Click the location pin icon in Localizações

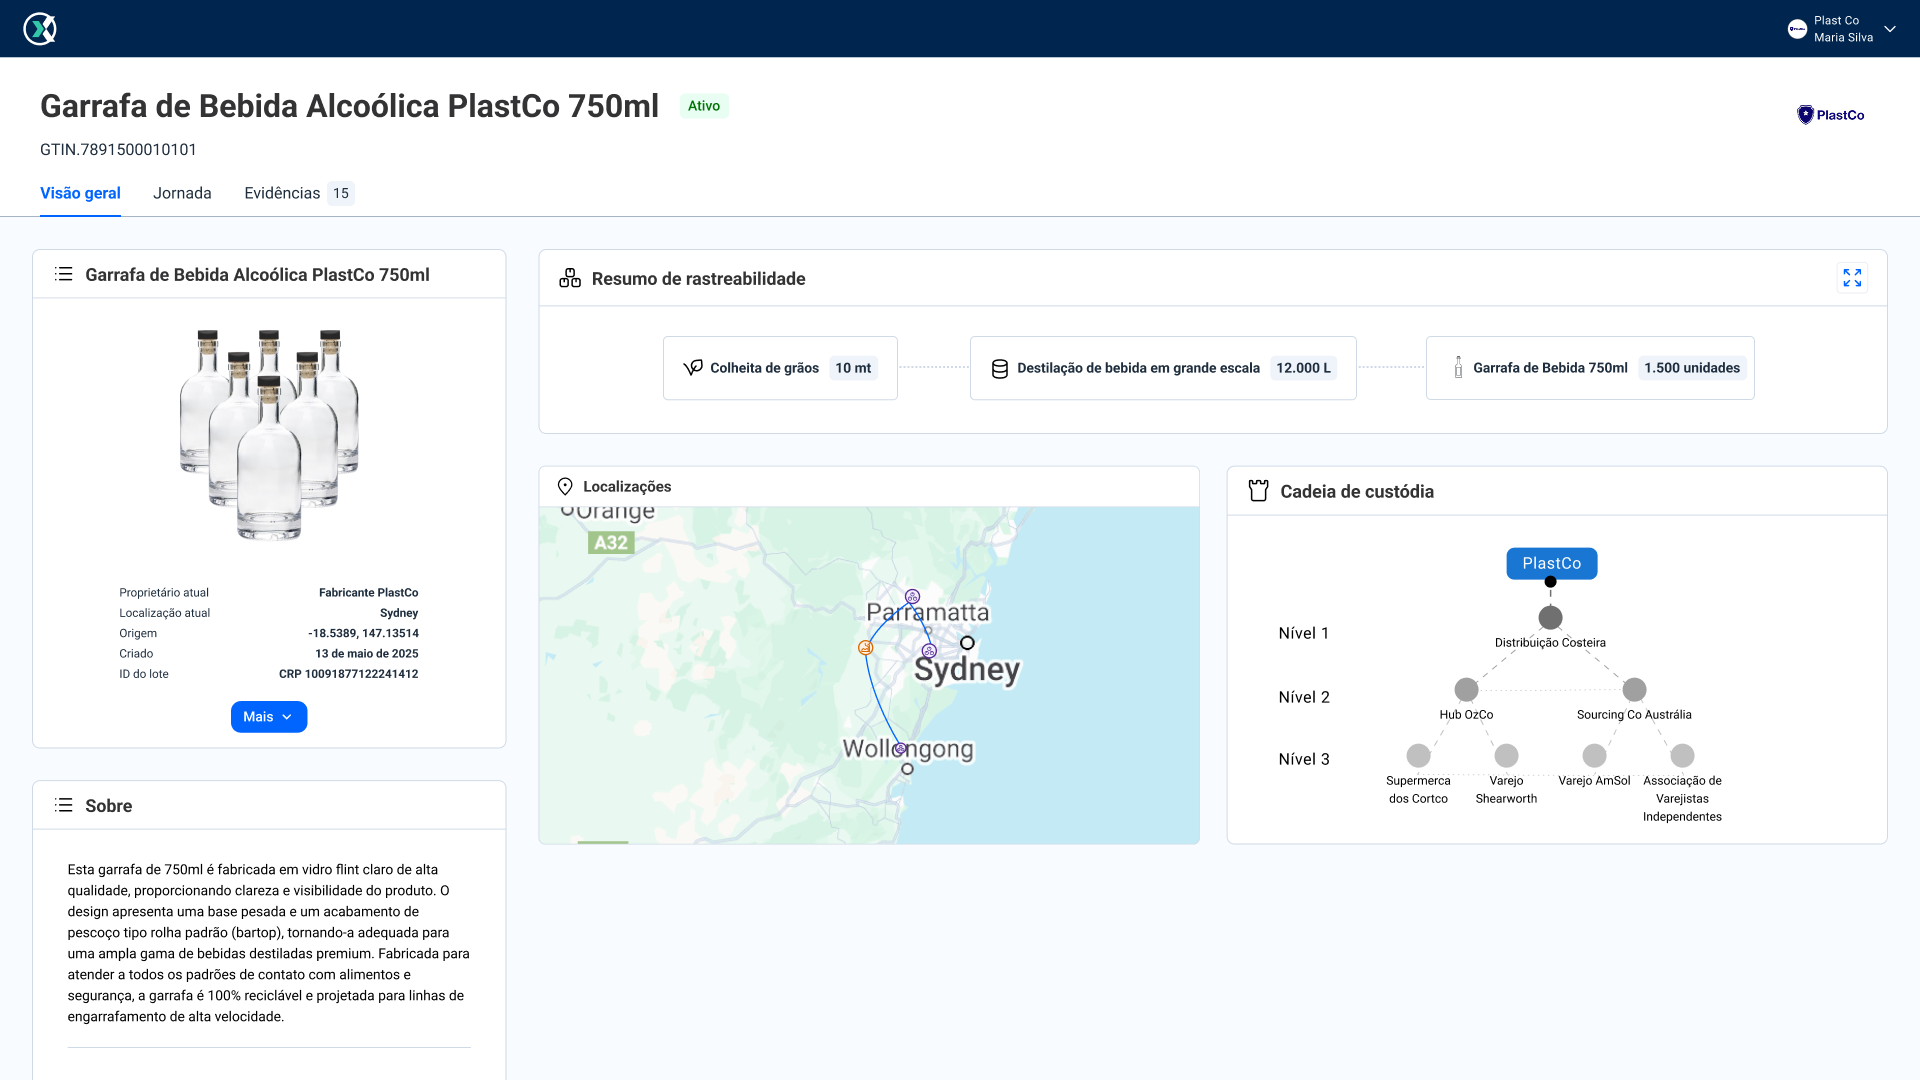pos(565,487)
